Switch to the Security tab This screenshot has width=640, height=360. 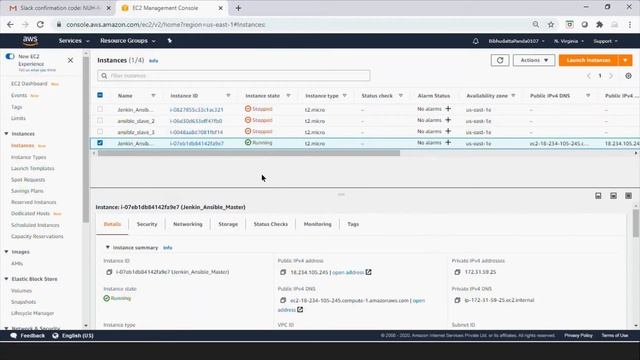click(x=147, y=224)
